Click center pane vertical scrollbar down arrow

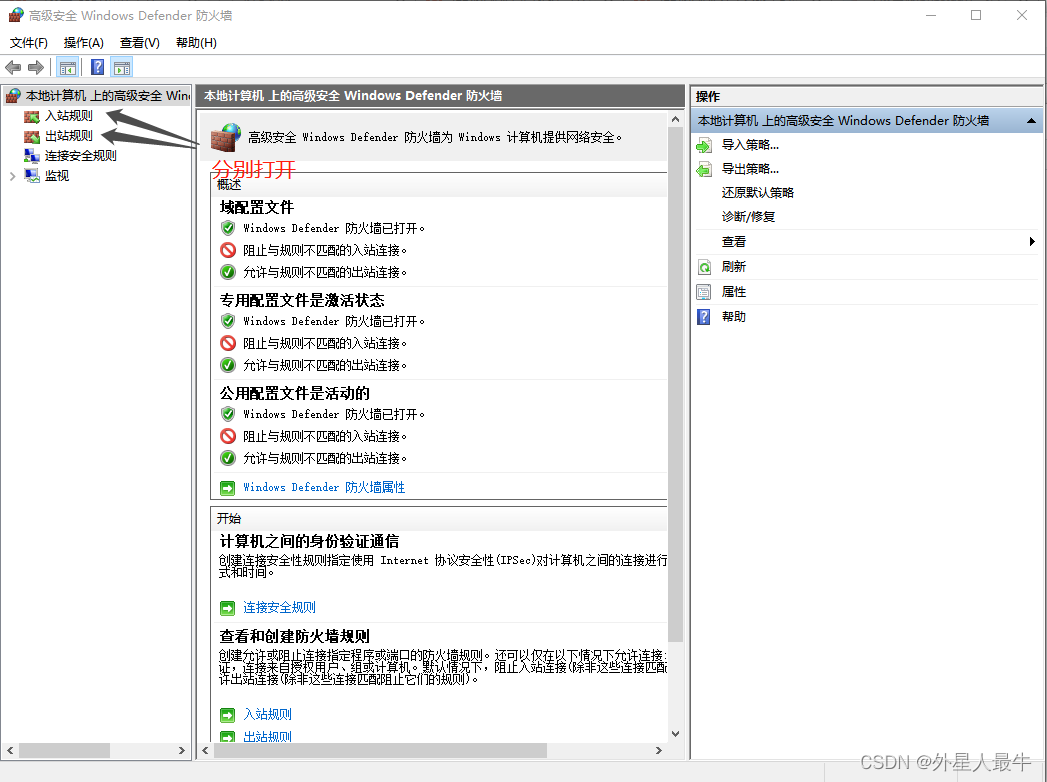pyautogui.click(x=675, y=734)
